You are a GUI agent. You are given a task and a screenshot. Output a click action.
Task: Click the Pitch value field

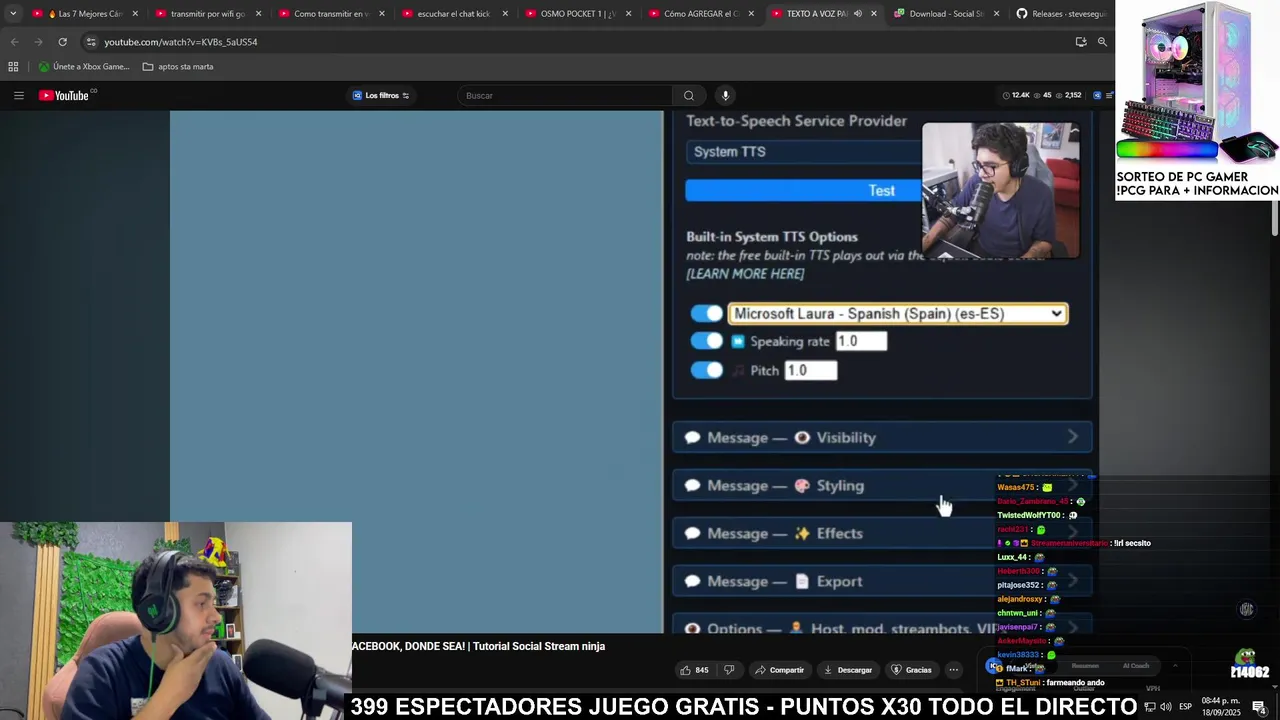[x=810, y=370]
